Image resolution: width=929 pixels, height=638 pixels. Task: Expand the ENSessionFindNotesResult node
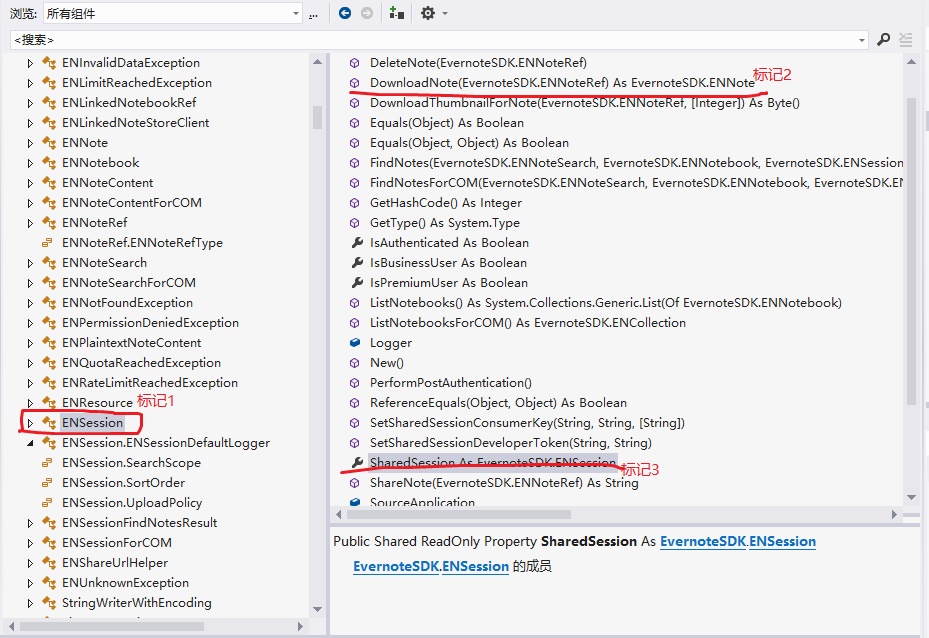click(30, 523)
